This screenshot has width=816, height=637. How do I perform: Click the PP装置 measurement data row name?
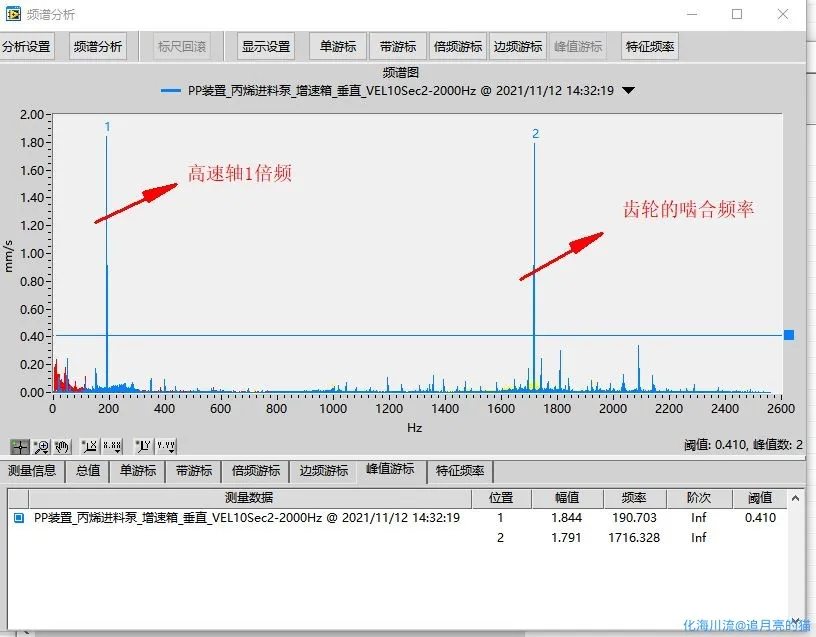[x=247, y=518]
